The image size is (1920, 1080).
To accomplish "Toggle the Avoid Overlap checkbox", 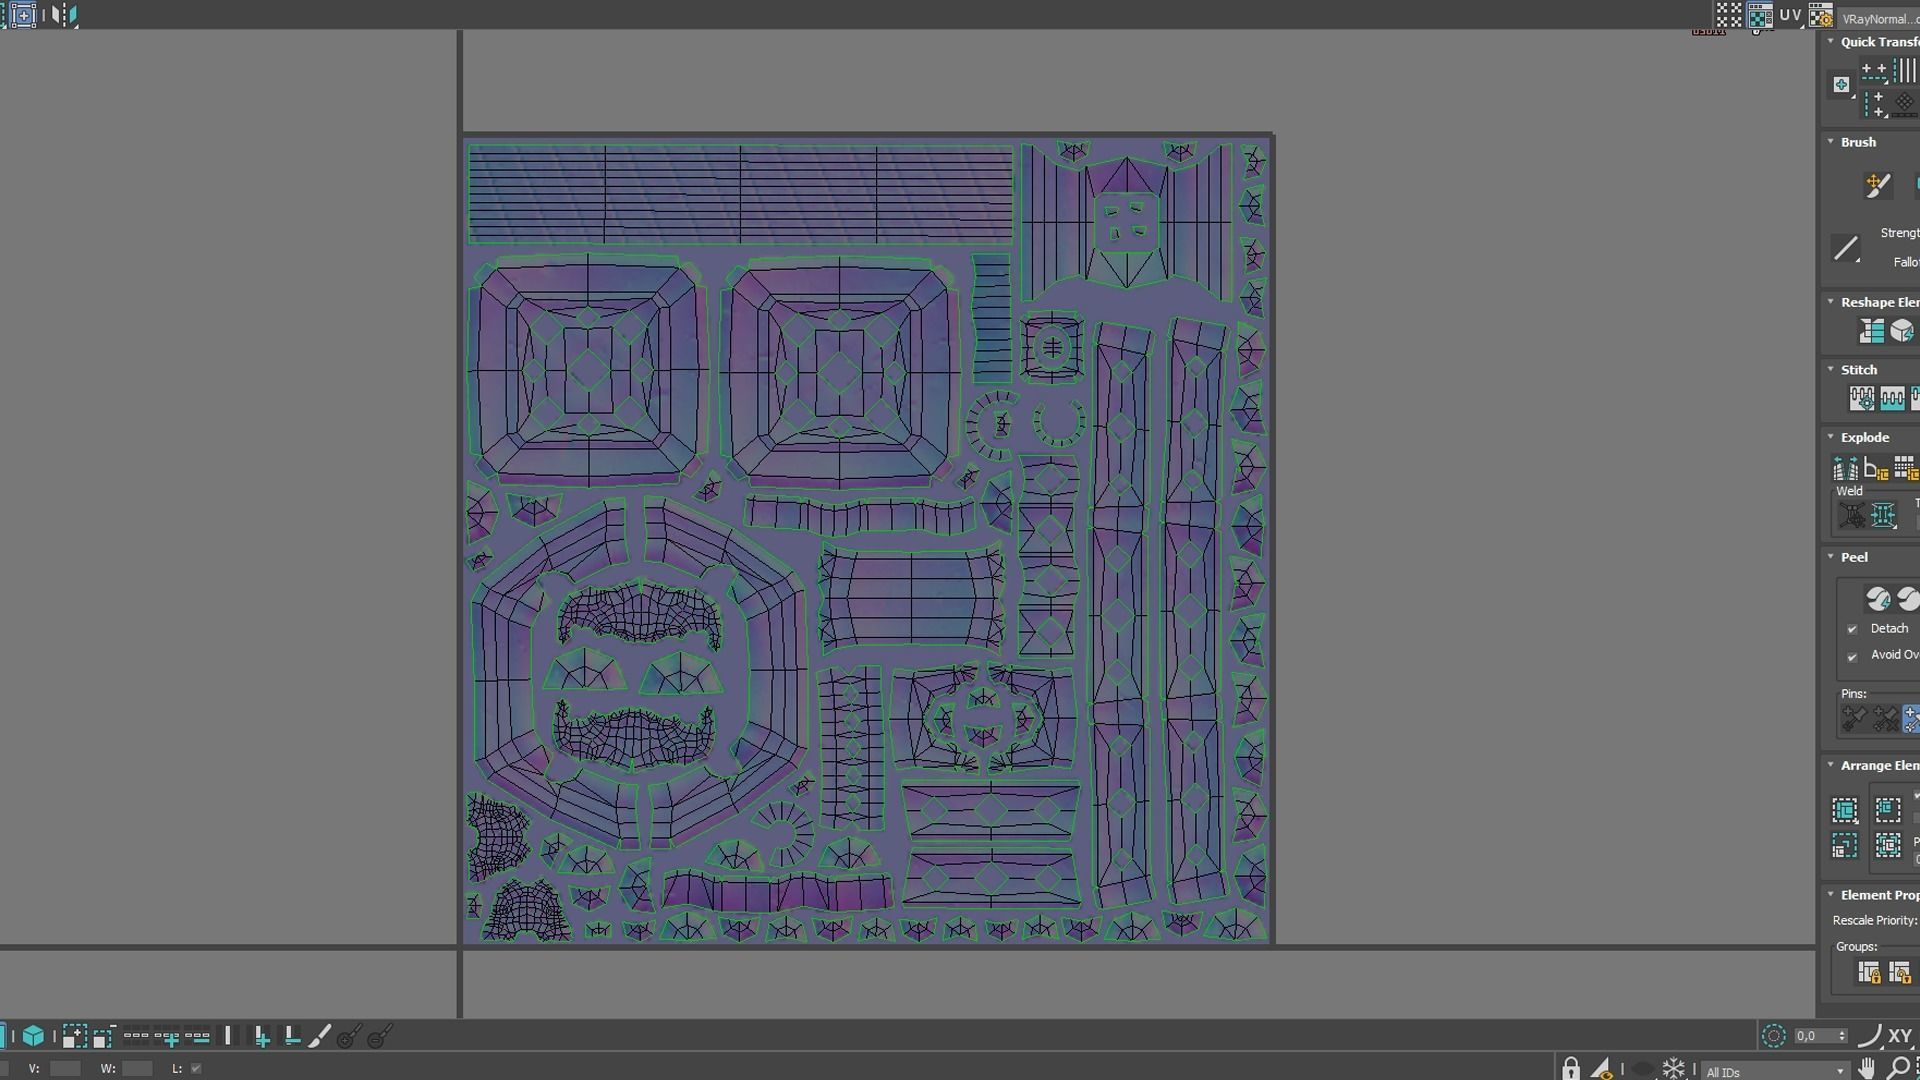I will coord(1852,656).
